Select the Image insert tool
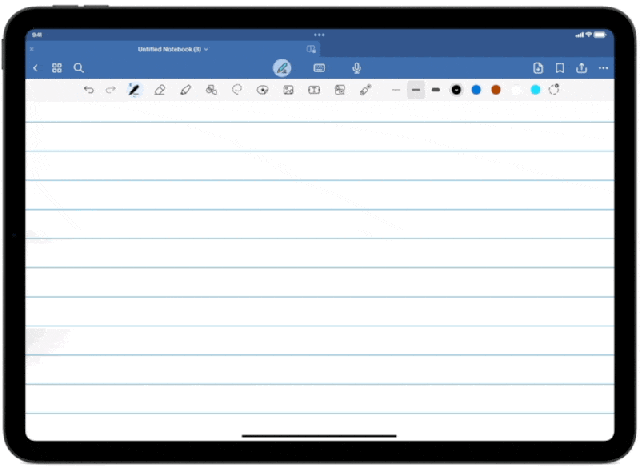This screenshot has height=470, width=640. 288,90
